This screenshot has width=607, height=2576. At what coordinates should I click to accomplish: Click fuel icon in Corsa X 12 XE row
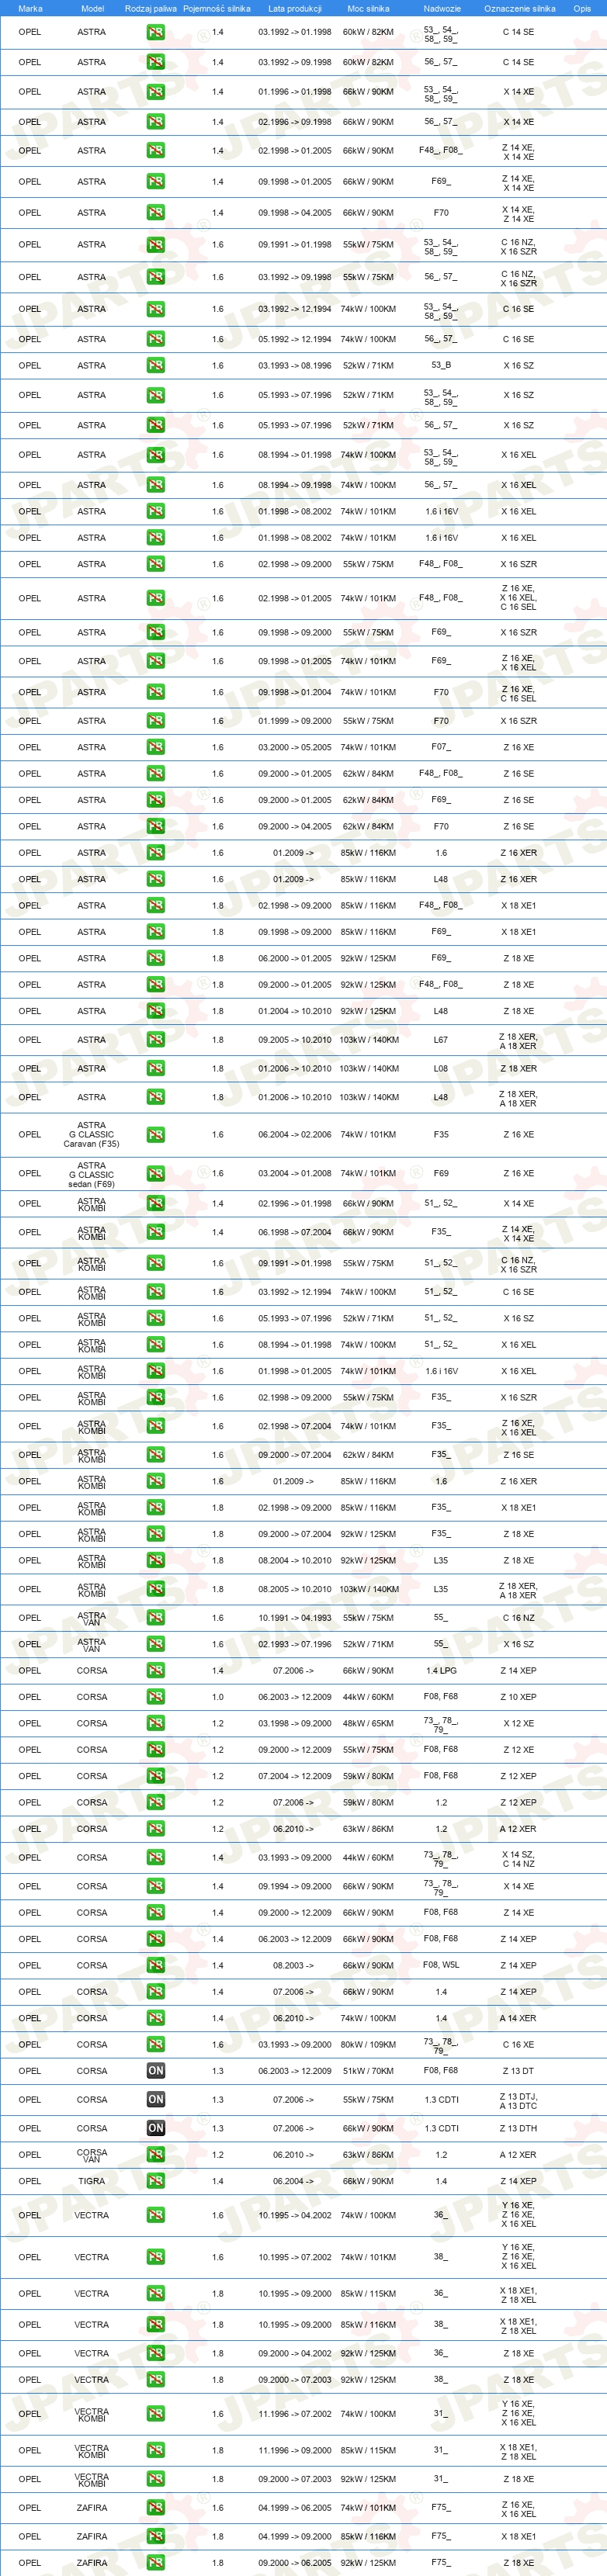point(156,1723)
